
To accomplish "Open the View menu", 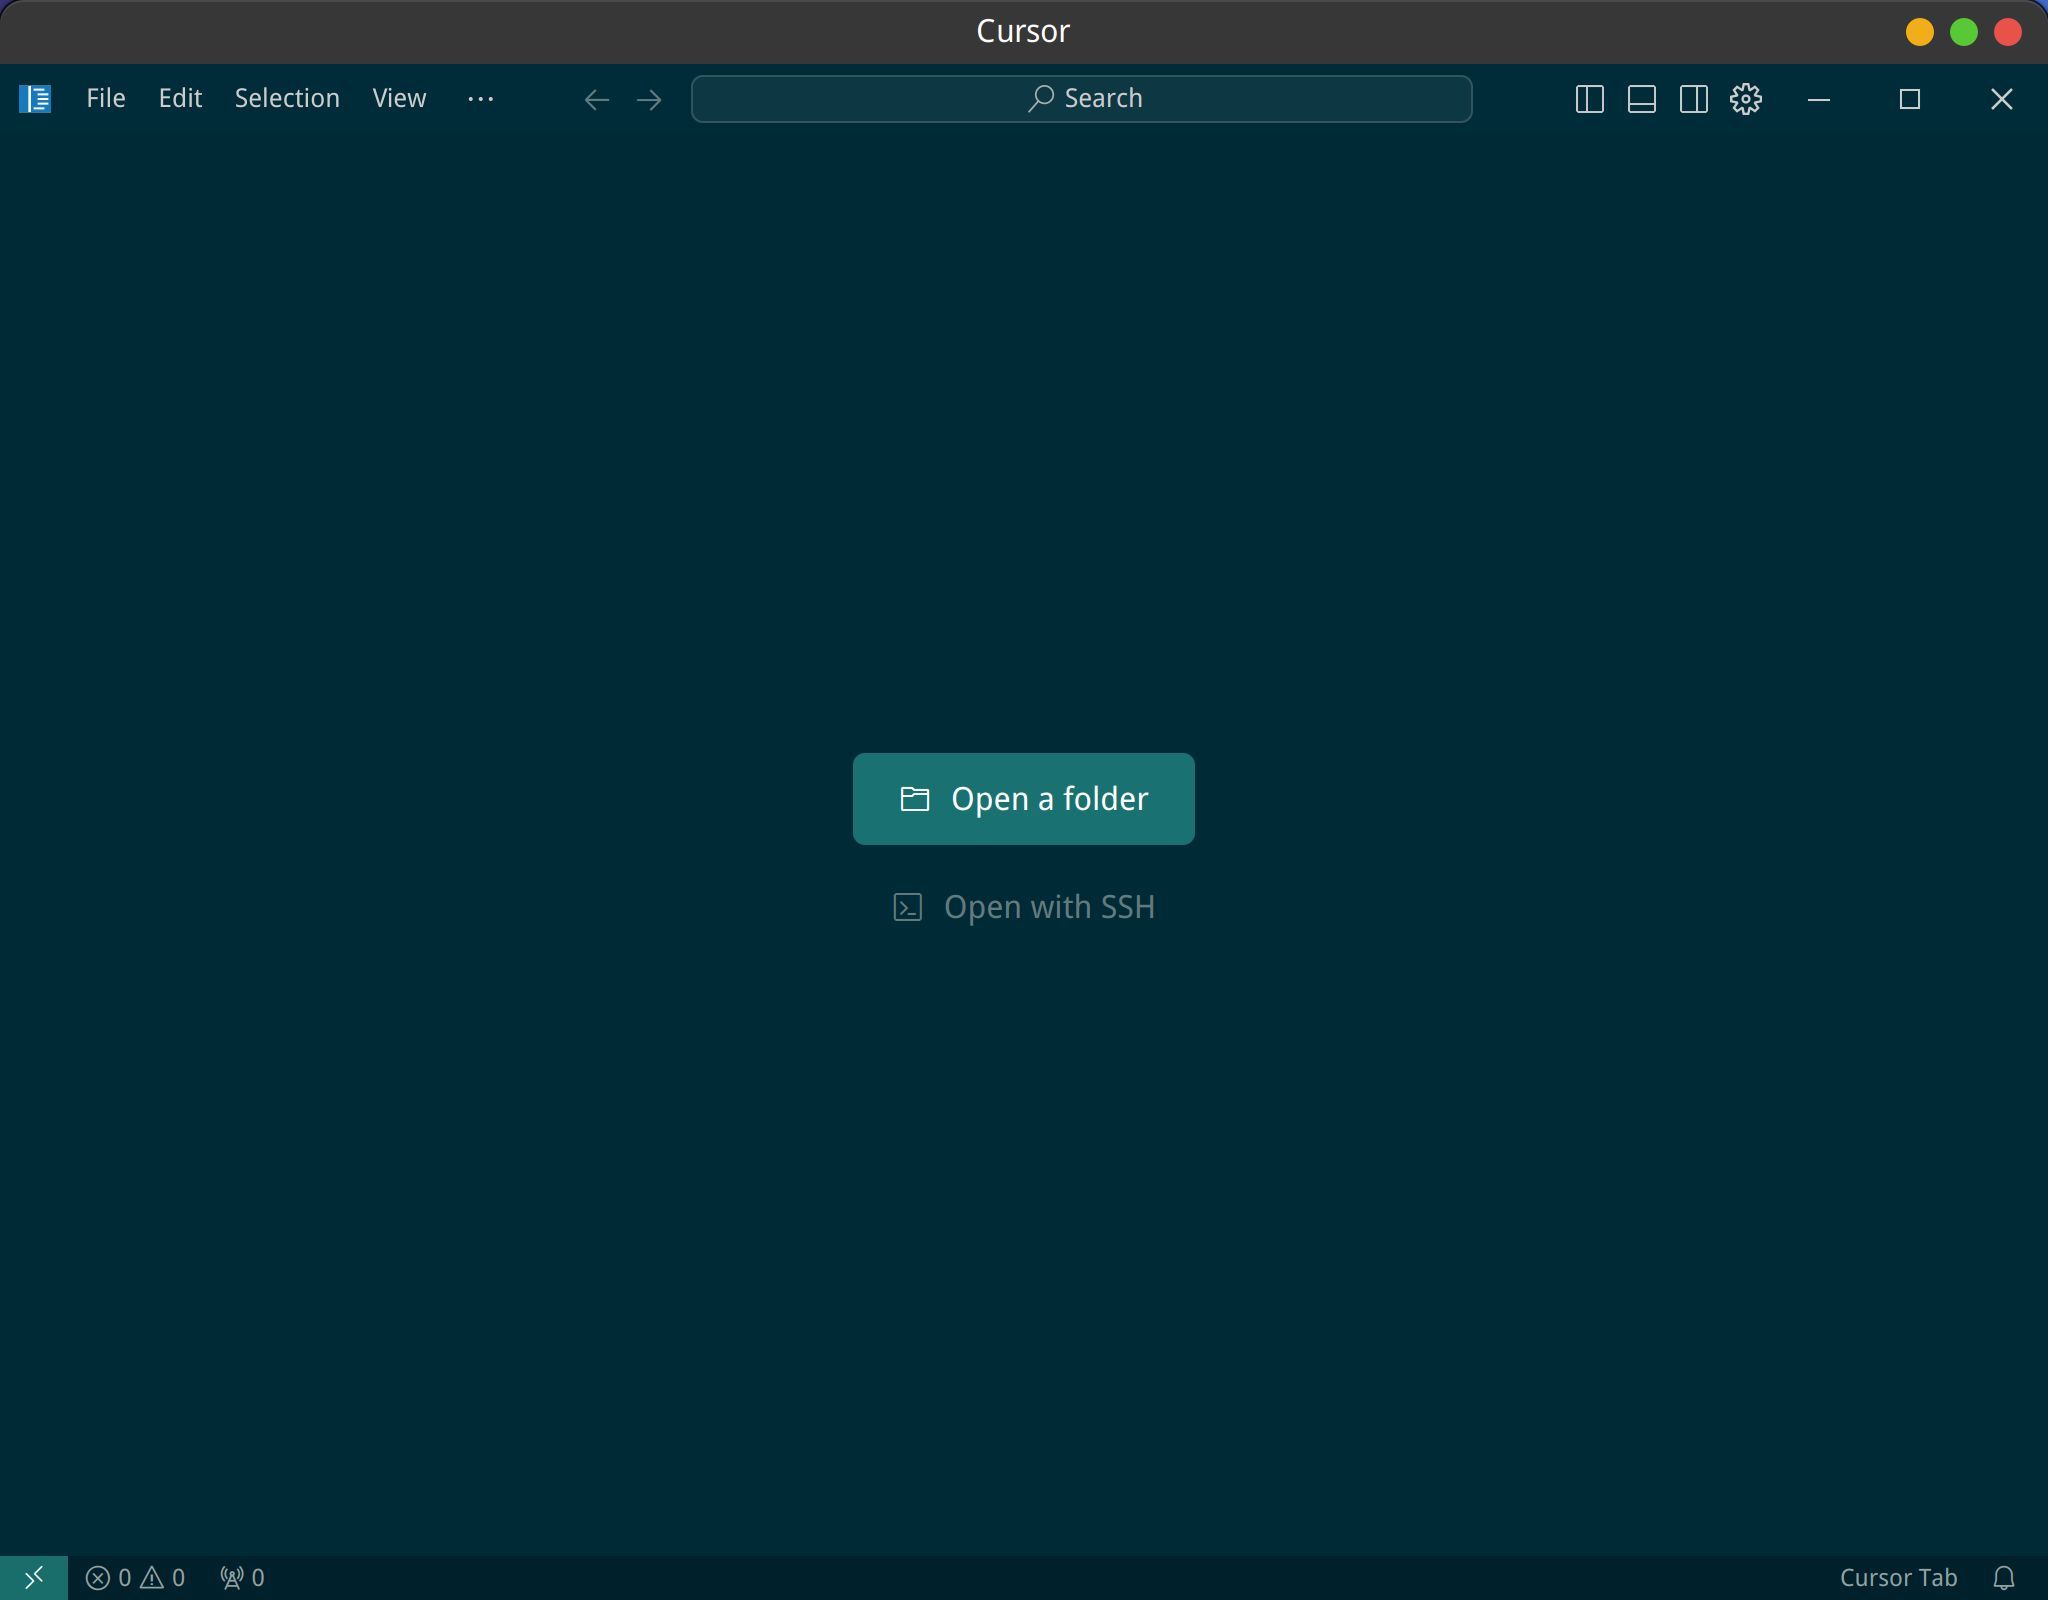I will [x=399, y=98].
